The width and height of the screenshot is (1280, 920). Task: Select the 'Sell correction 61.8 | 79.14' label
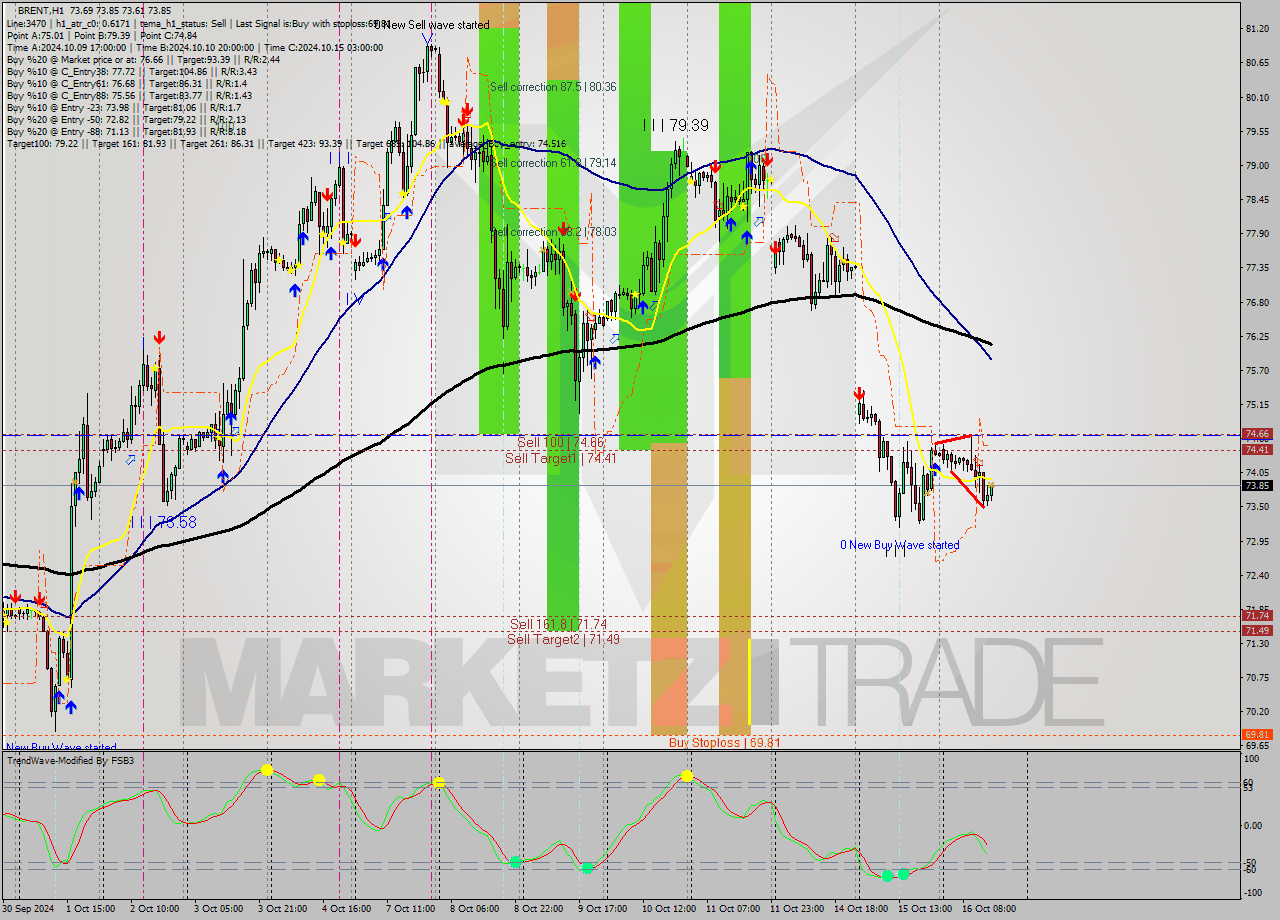(553, 163)
